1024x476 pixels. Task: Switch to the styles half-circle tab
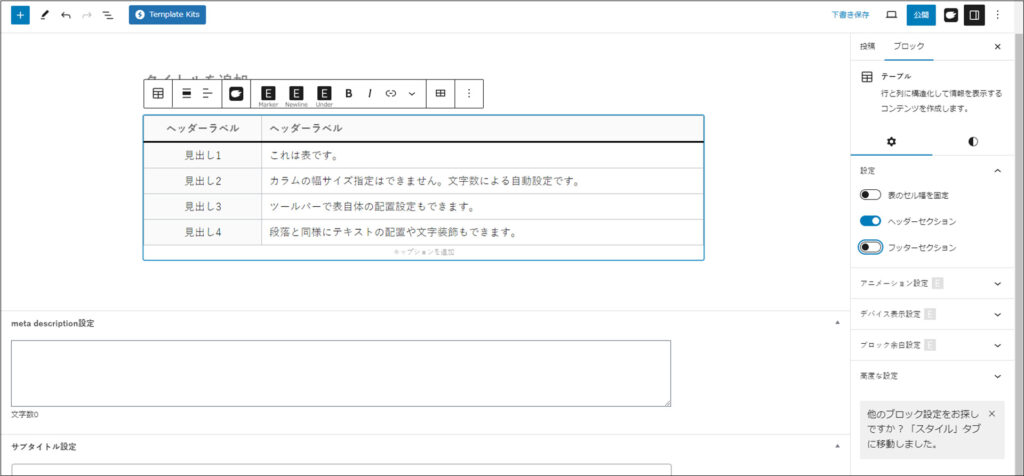point(973,142)
